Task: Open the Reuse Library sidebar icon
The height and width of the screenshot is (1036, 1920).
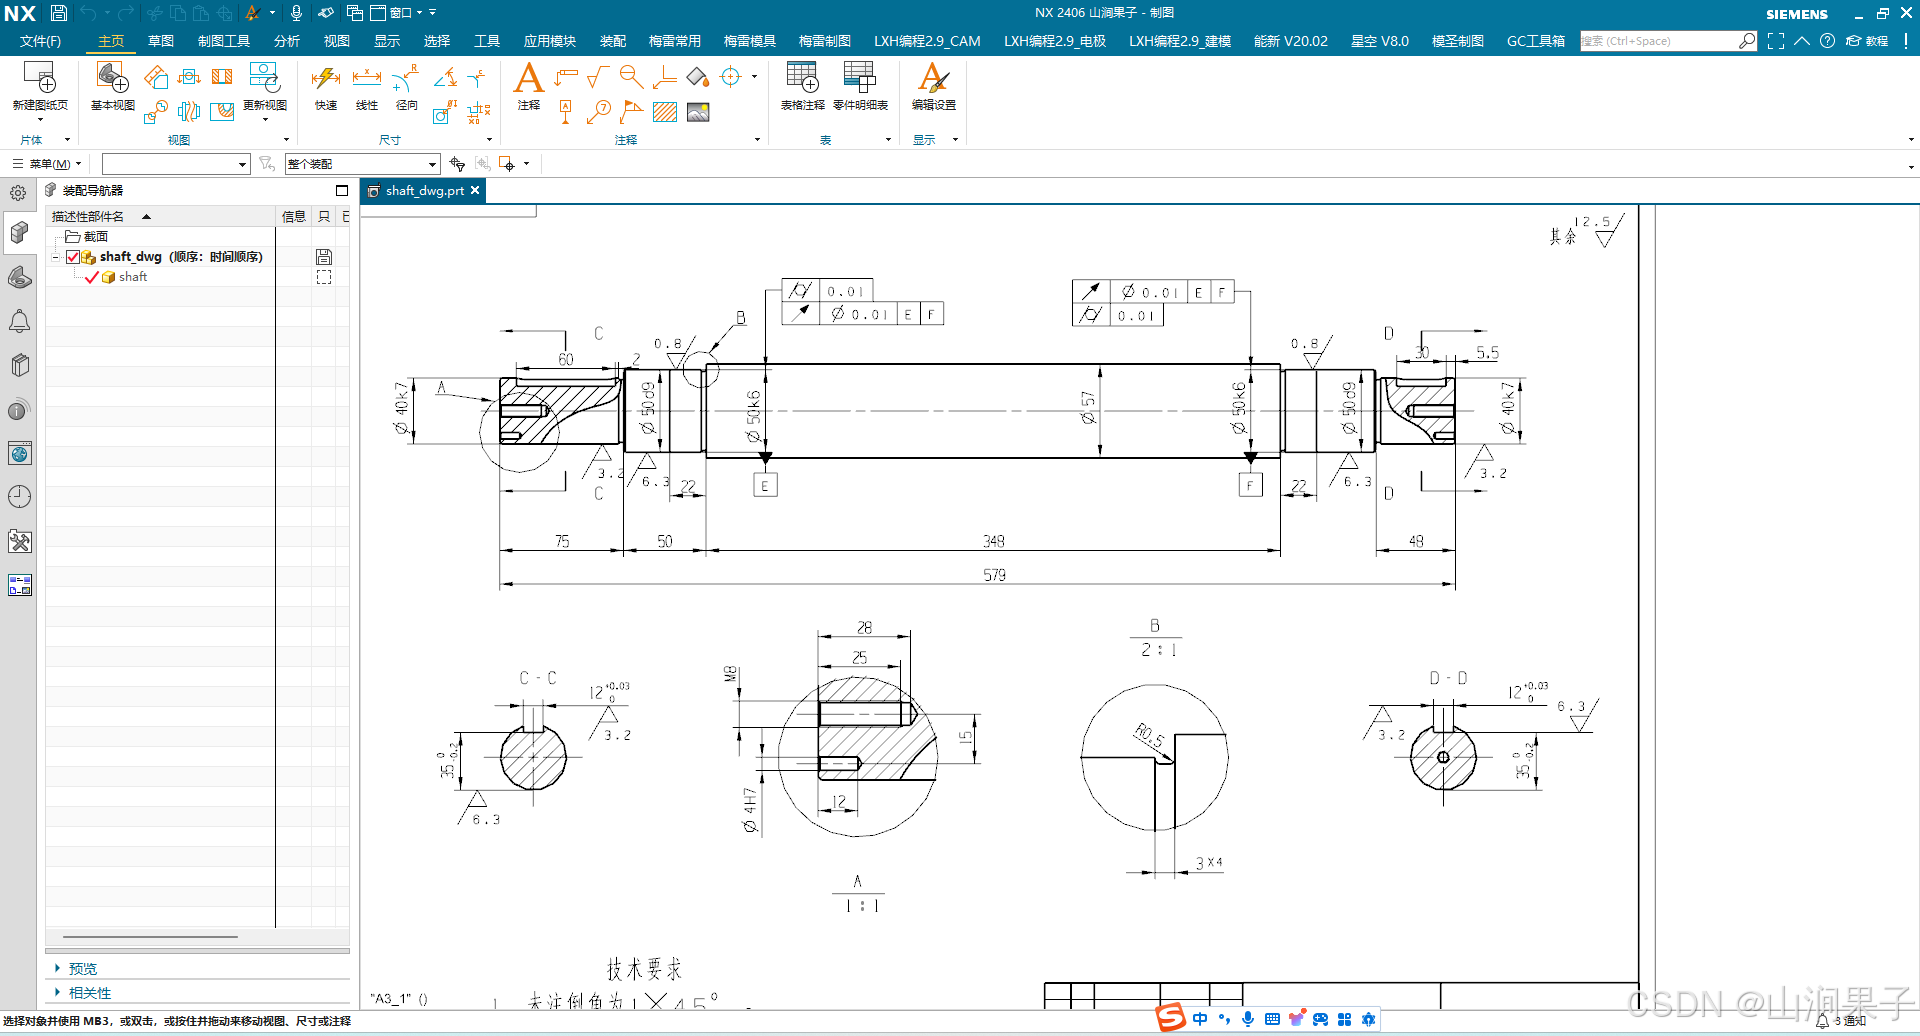Action: coord(19,365)
